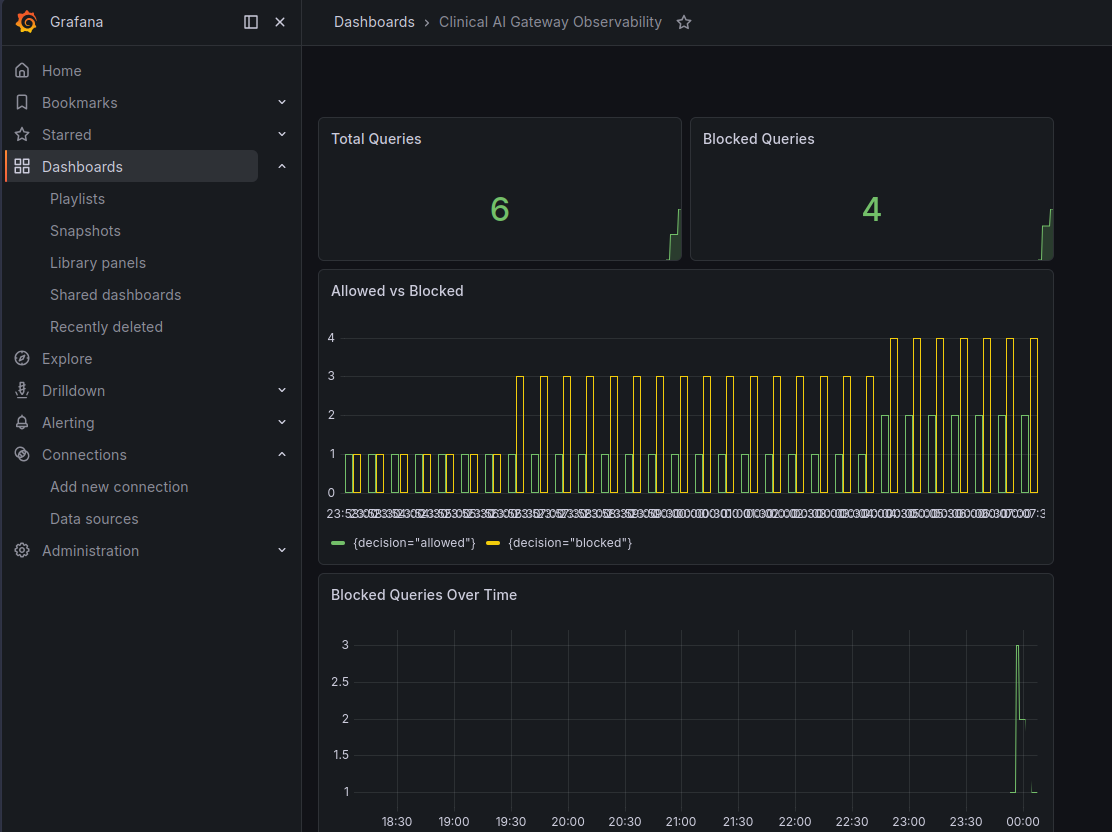
Task: Open Data sources under Connections
Action: (x=94, y=518)
